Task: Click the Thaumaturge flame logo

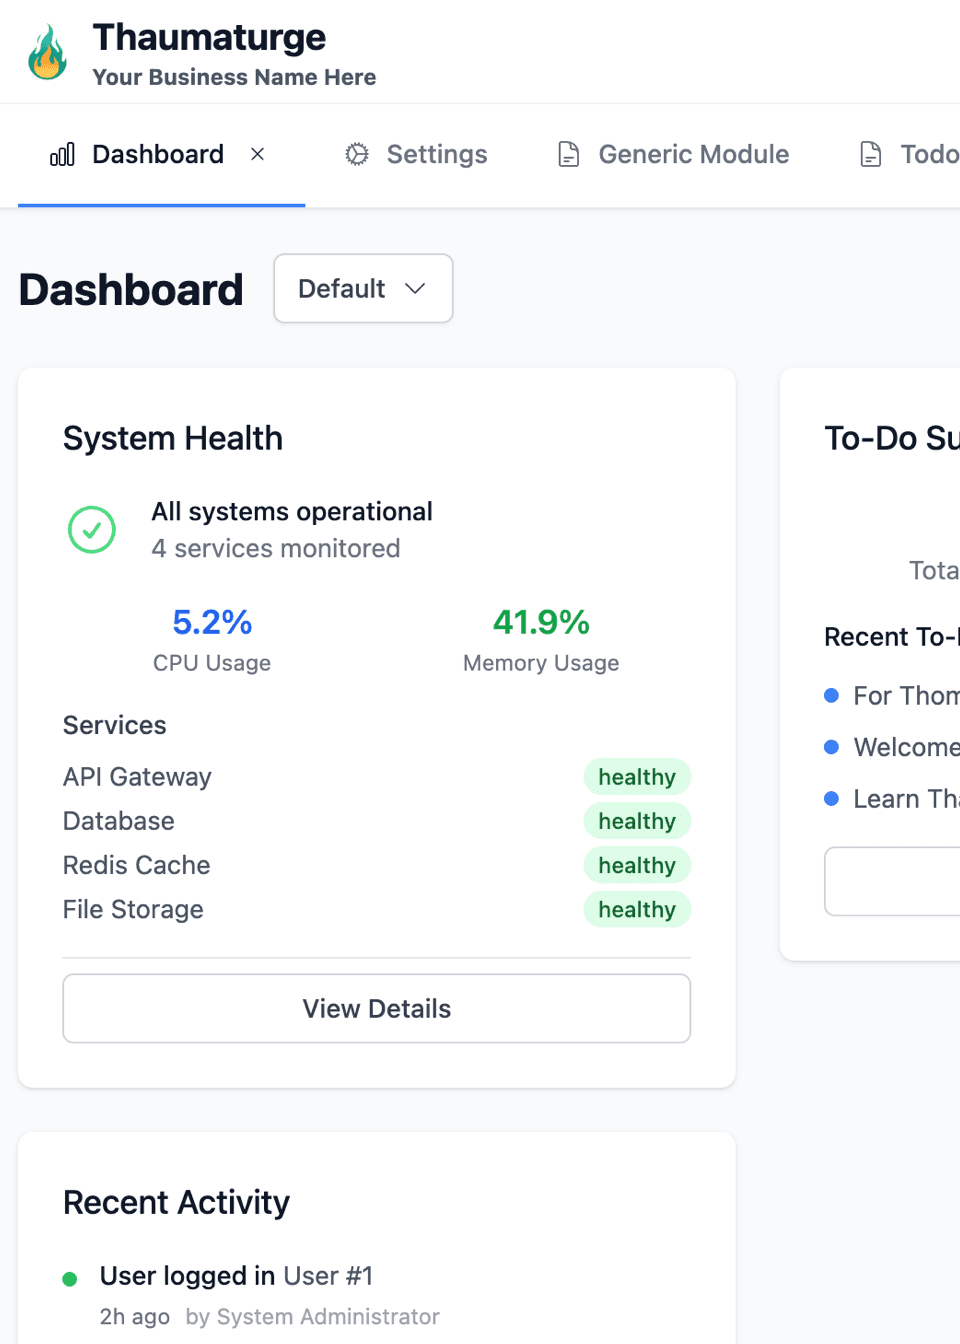Action: pos(47,52)
